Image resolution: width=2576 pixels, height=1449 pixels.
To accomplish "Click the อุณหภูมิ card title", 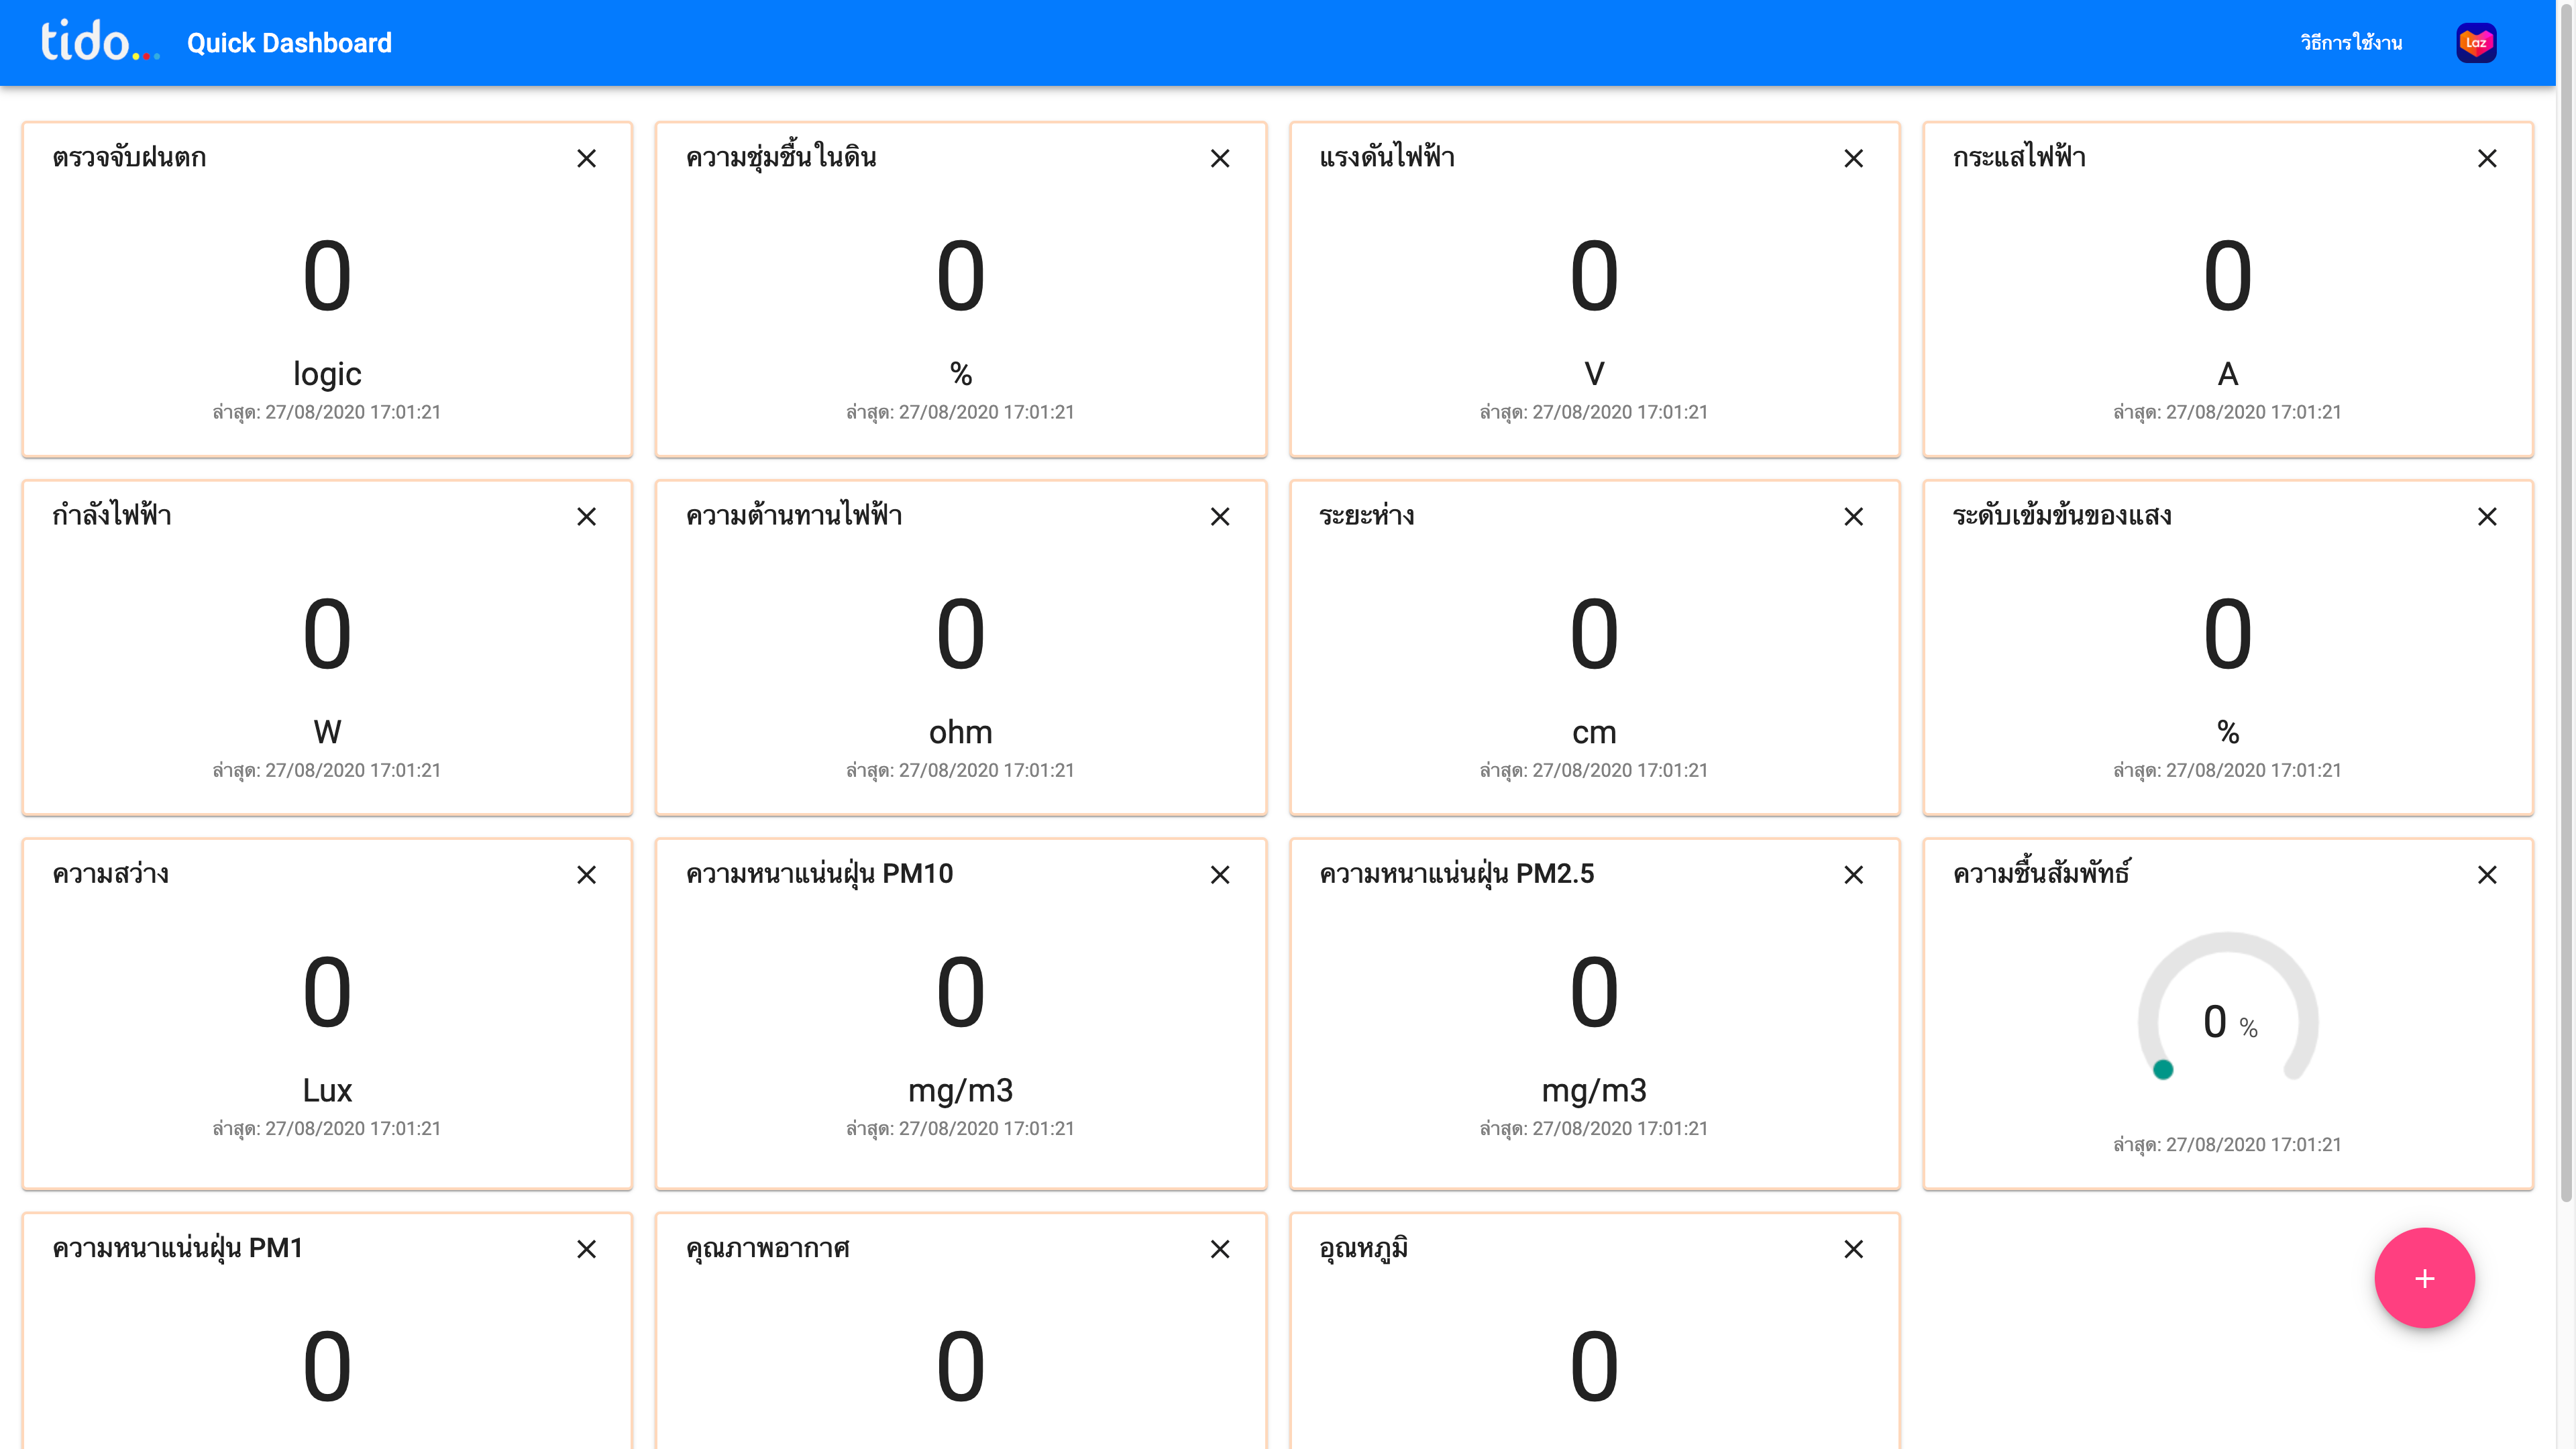I will tap(1363, 1248).
